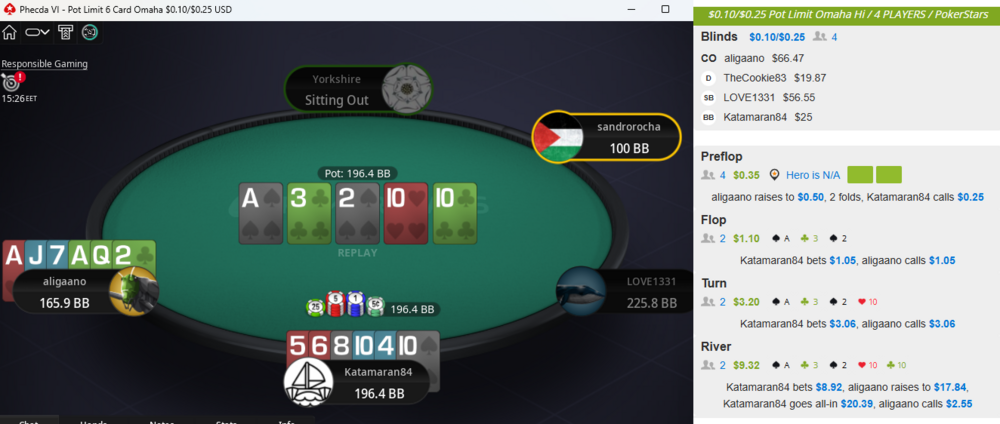Click aligaano's insect avatar
Viewport: 1000px width, 424px height.
[x=134, y=291]
